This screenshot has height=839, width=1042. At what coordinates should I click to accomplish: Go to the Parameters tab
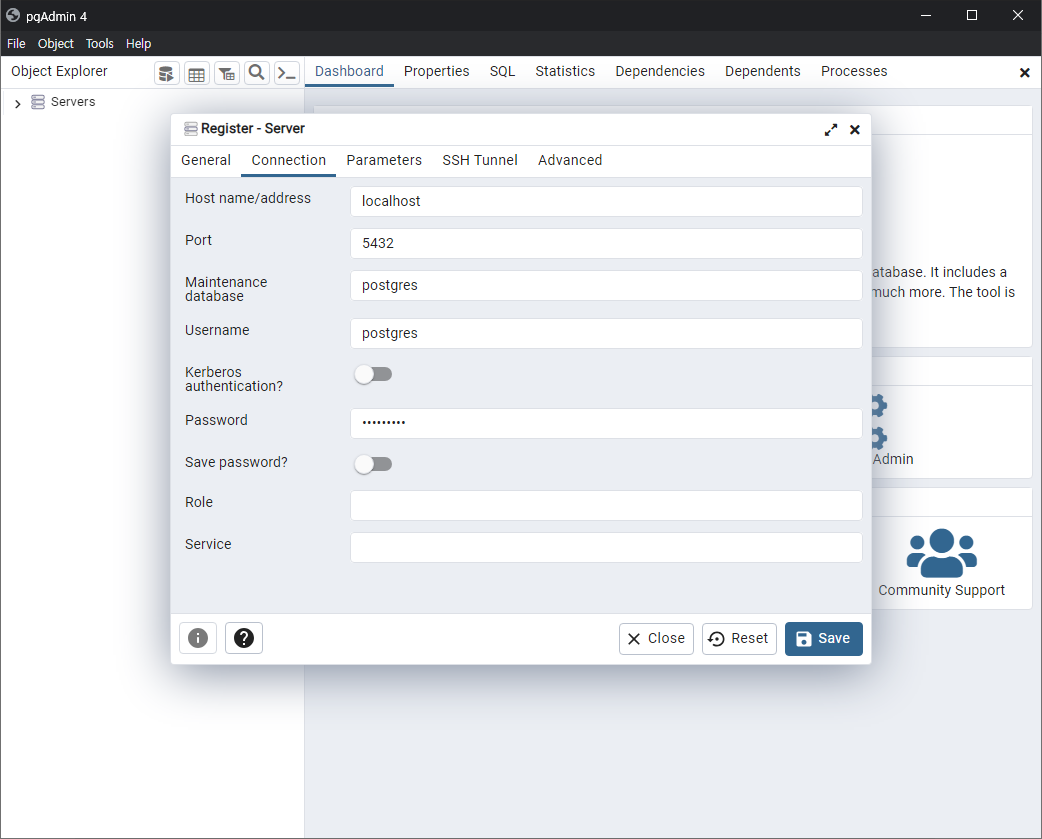(x=384, y=160)
